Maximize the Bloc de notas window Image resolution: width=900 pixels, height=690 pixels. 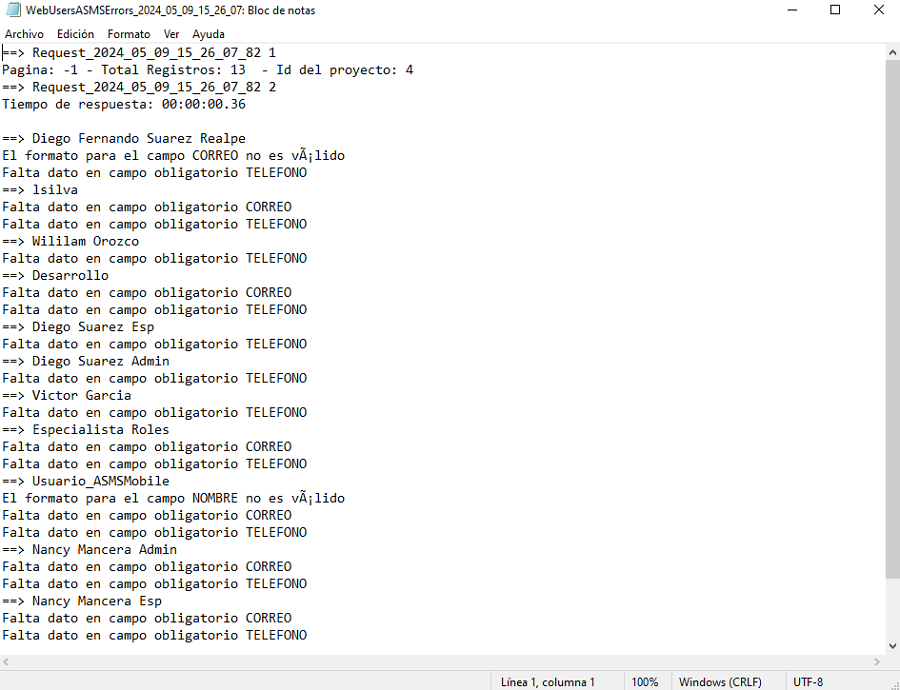coord(835,10)
